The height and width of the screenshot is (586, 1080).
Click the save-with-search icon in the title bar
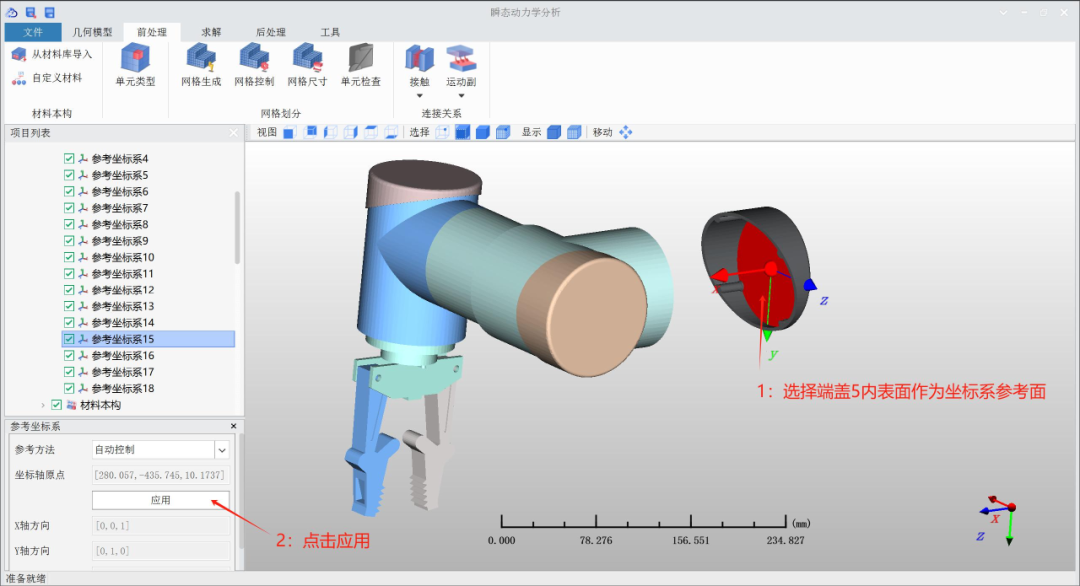coord(31,12)
